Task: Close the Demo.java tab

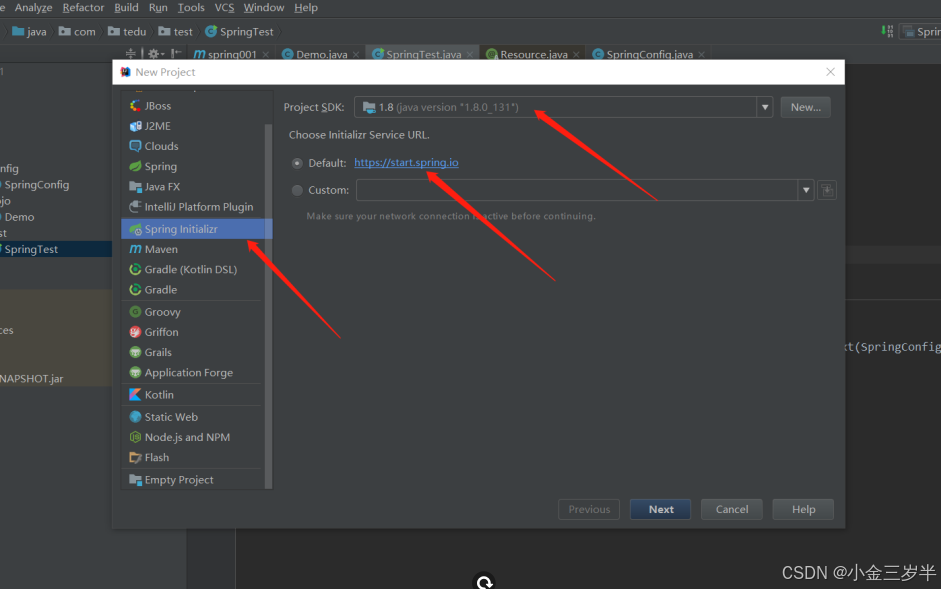Action: pos(356,55)
